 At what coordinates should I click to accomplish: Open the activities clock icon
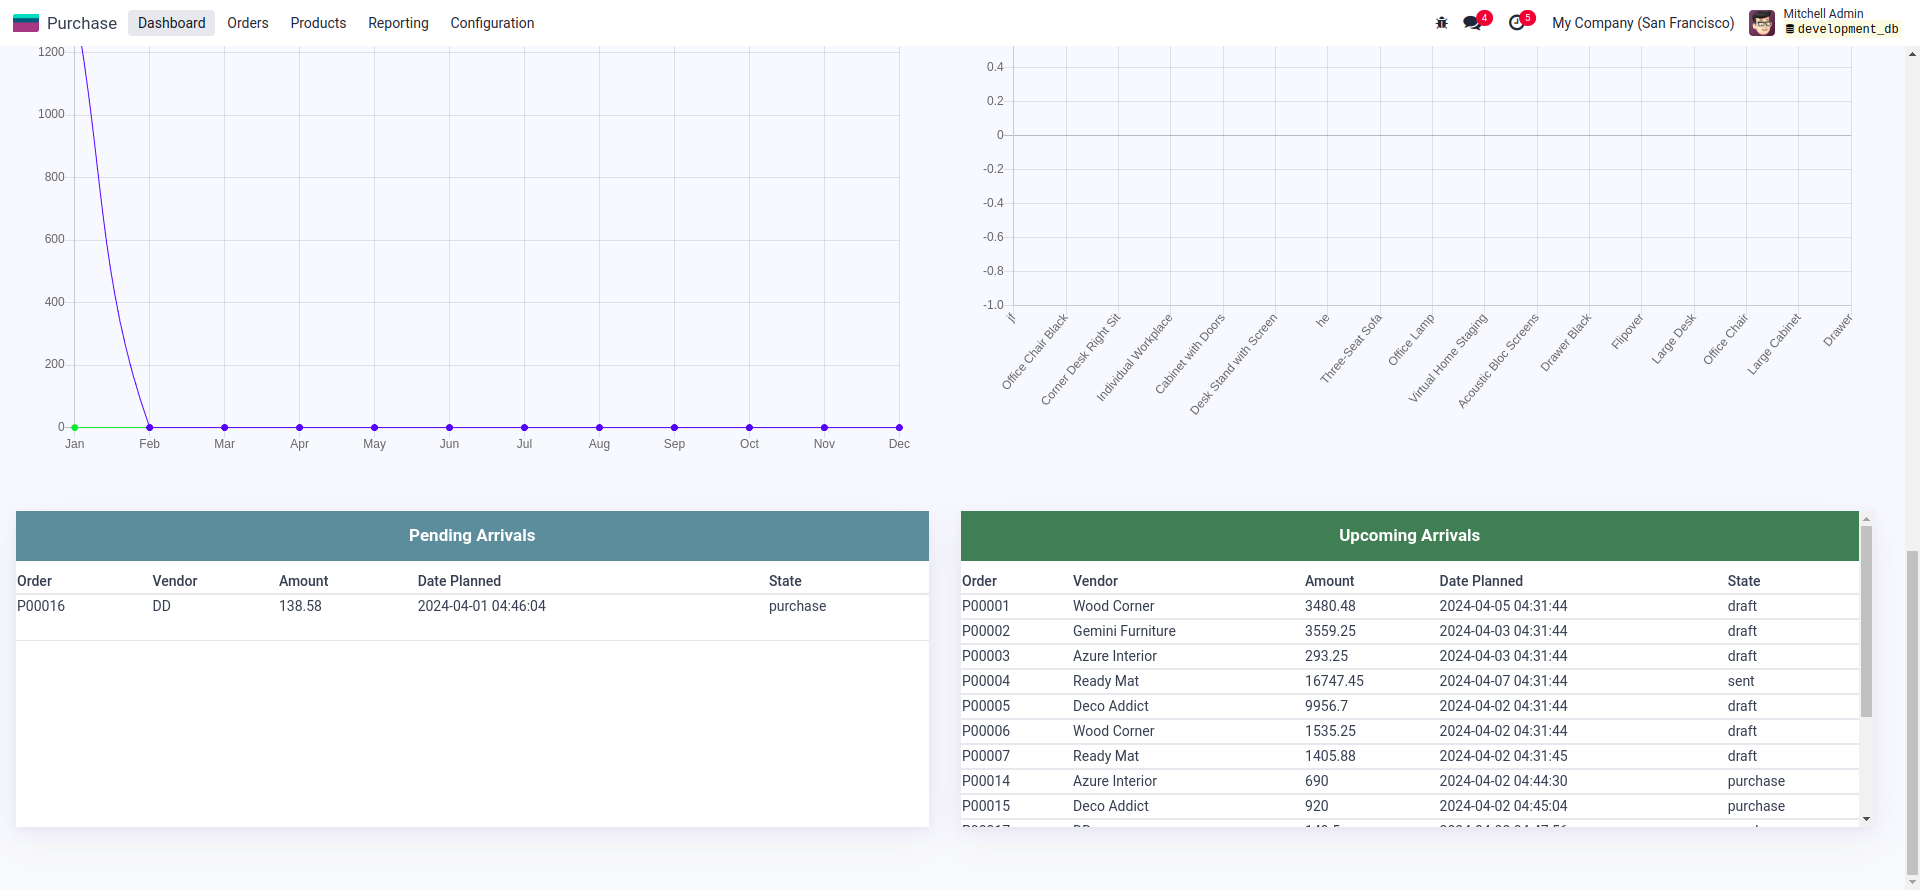1517,23
